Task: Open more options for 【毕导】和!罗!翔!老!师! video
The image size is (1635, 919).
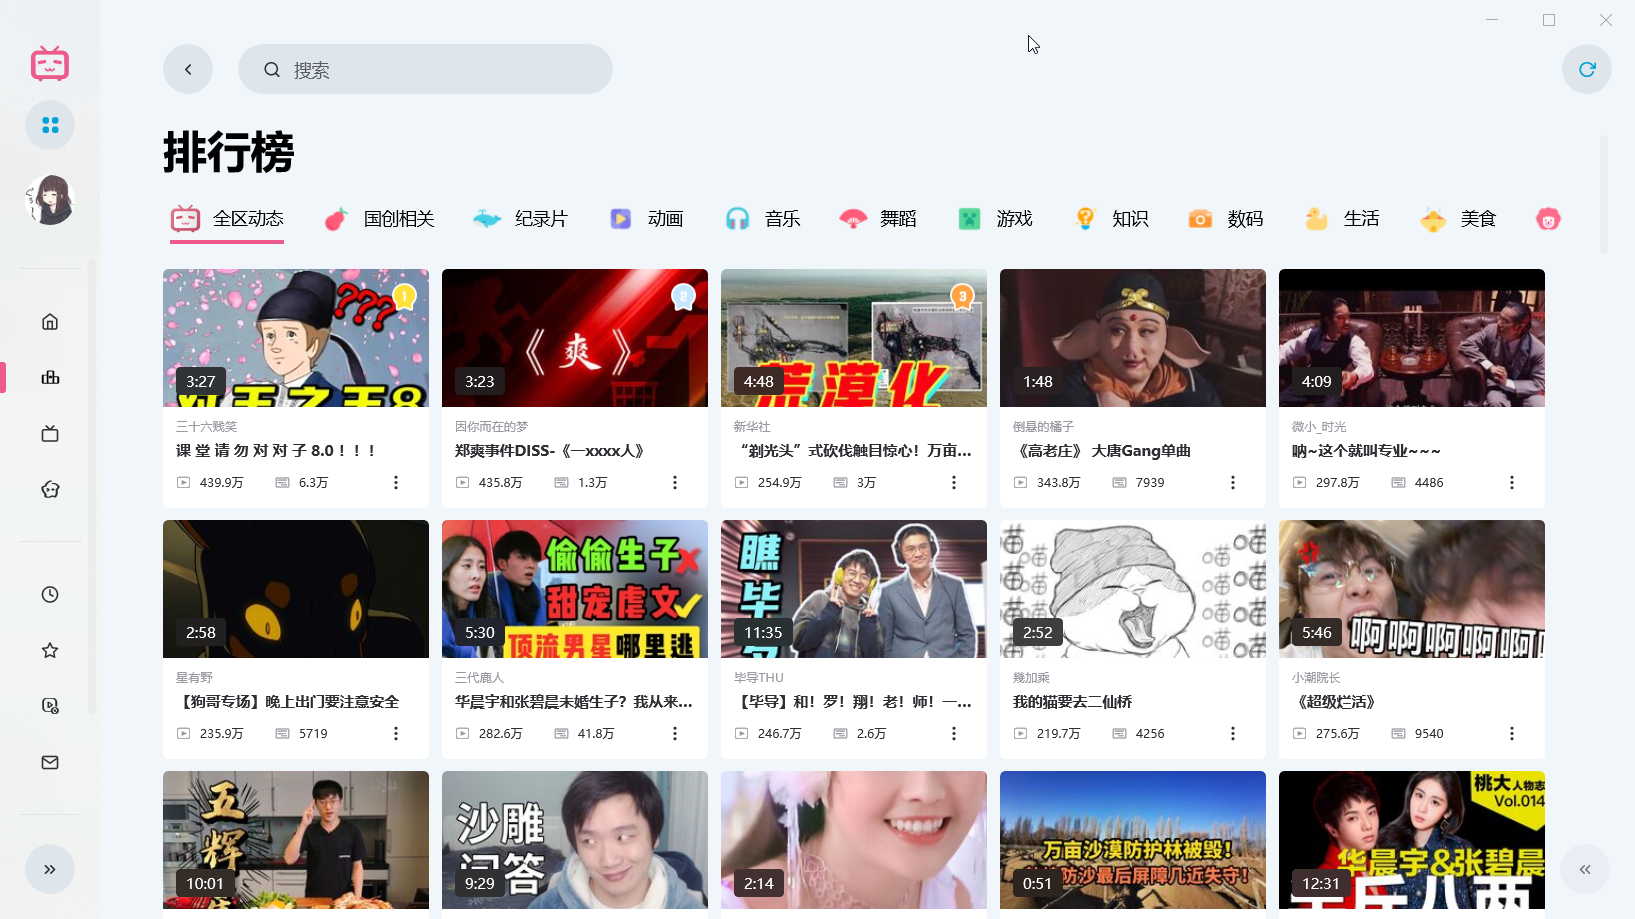Action: (x=954, y=733)
